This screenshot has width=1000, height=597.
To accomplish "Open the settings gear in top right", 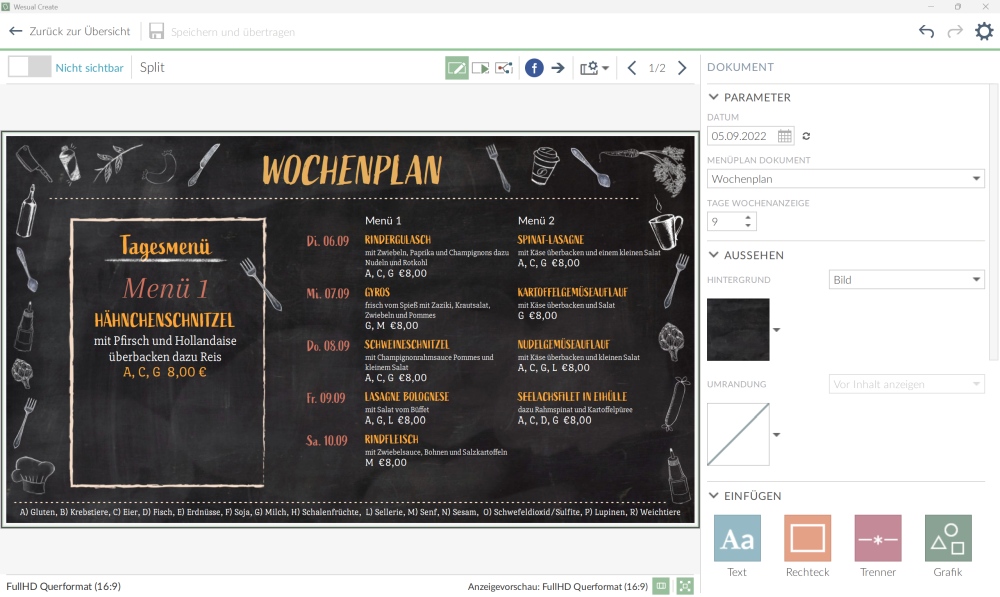I will [x=984, y=31].
